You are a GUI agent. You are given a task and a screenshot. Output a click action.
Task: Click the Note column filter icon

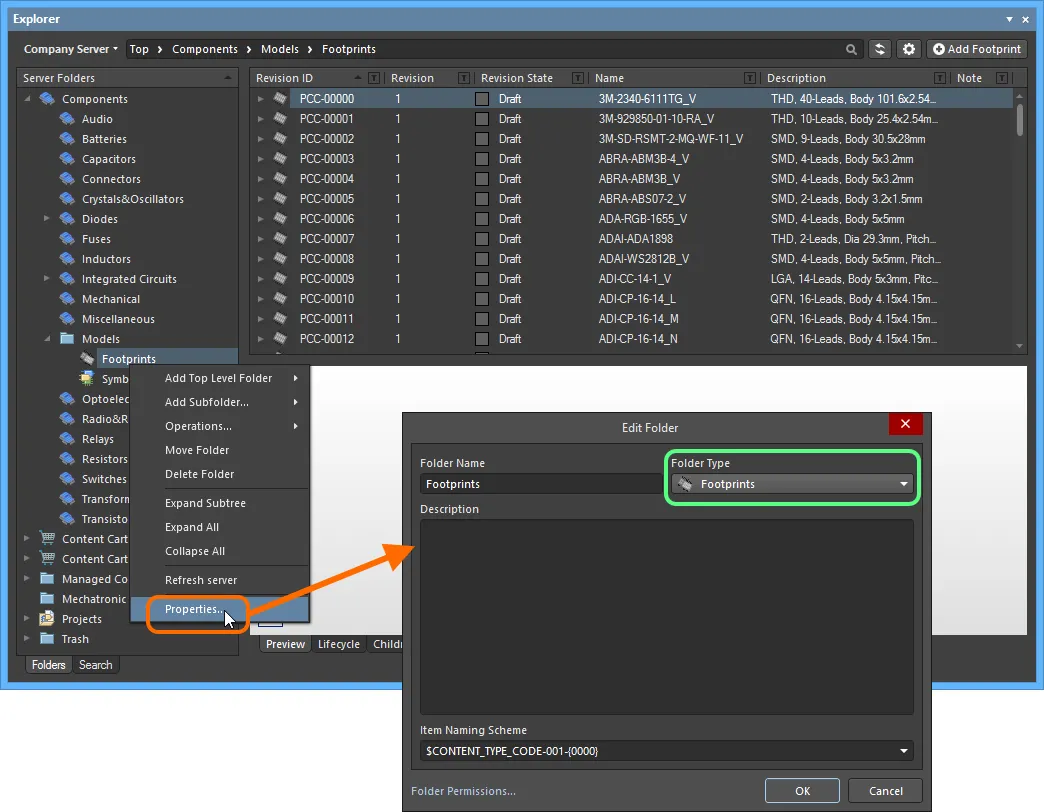point(1001,78)
